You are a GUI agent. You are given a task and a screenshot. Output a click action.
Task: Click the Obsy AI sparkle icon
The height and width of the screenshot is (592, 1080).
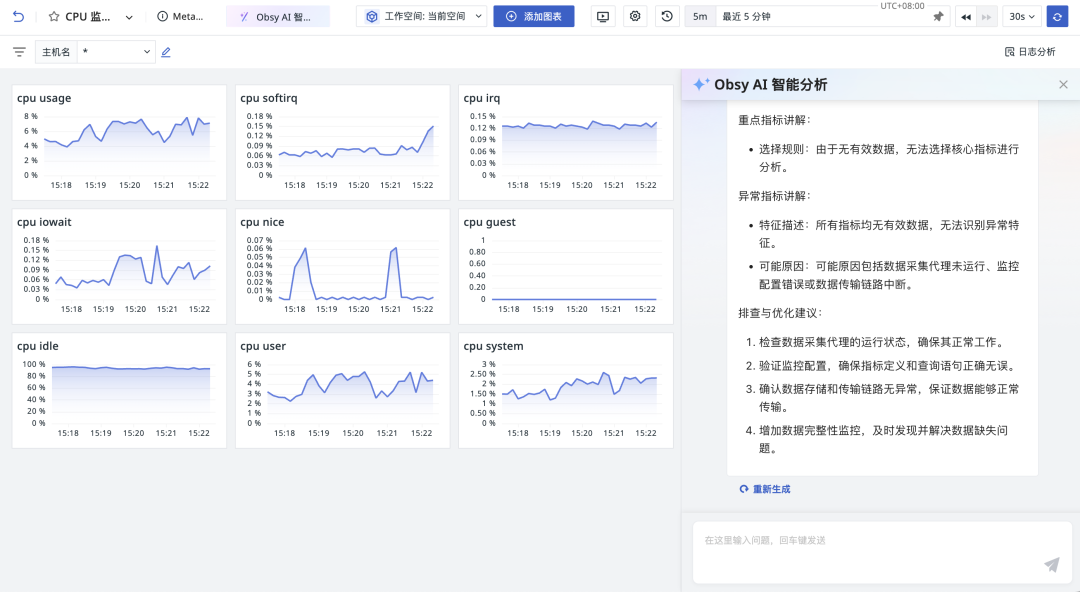point(701,84)
